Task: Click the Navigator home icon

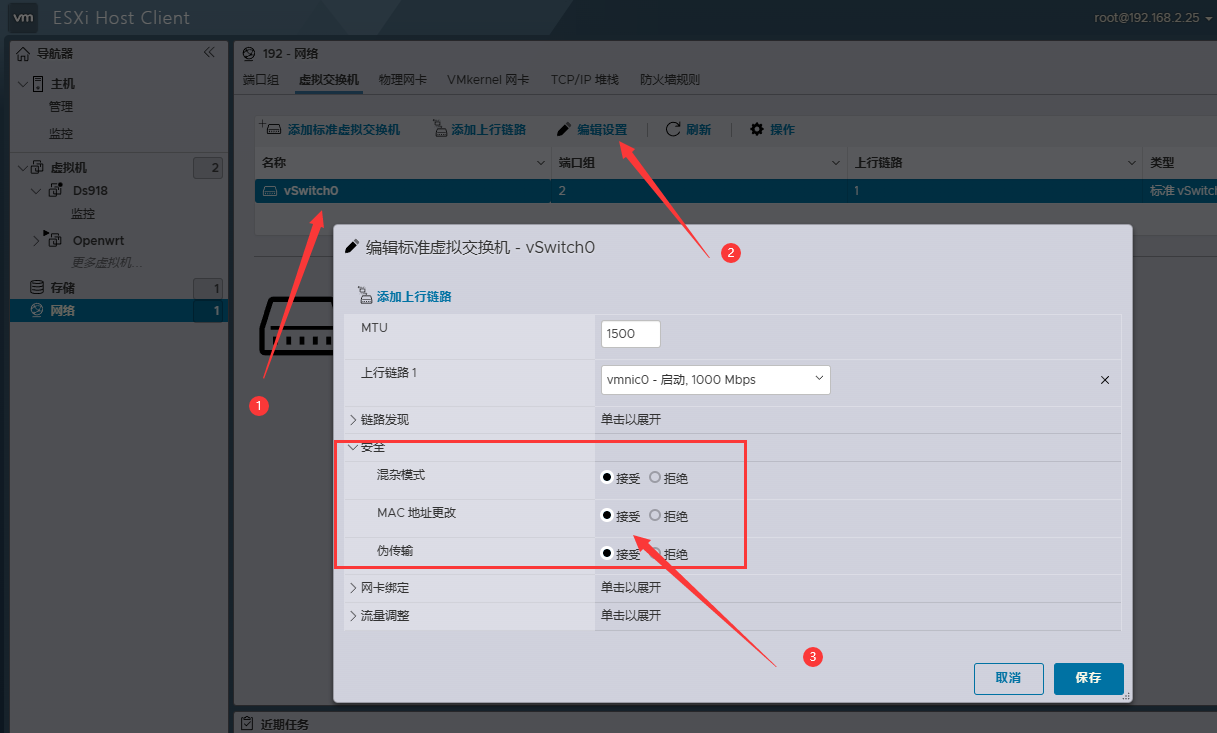Action: coord(23,53)
